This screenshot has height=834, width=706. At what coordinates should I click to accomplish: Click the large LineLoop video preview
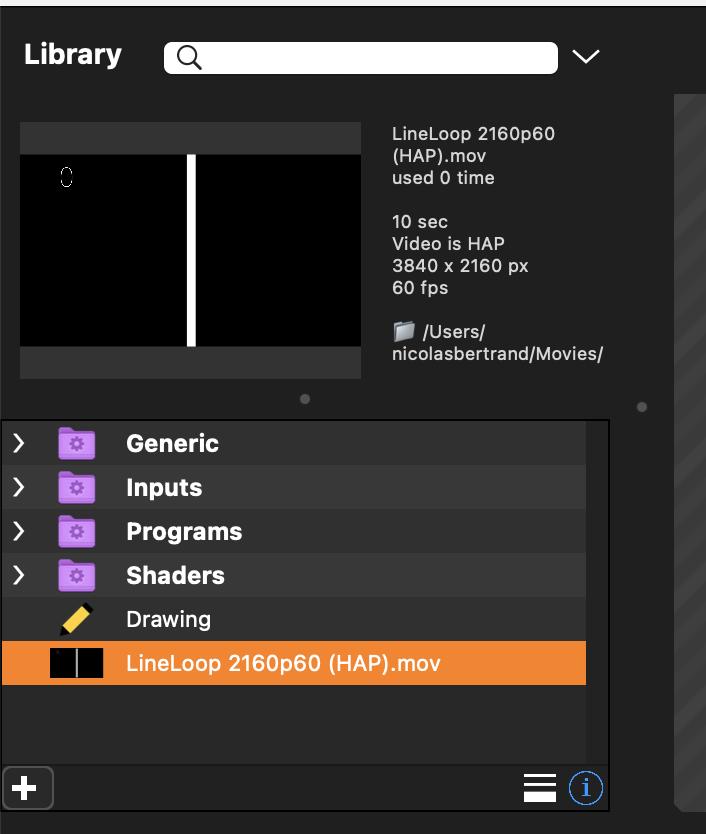[190, 250]
